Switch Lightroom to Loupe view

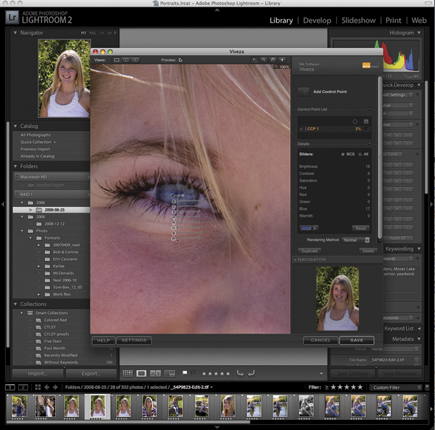tap(141, 373)
